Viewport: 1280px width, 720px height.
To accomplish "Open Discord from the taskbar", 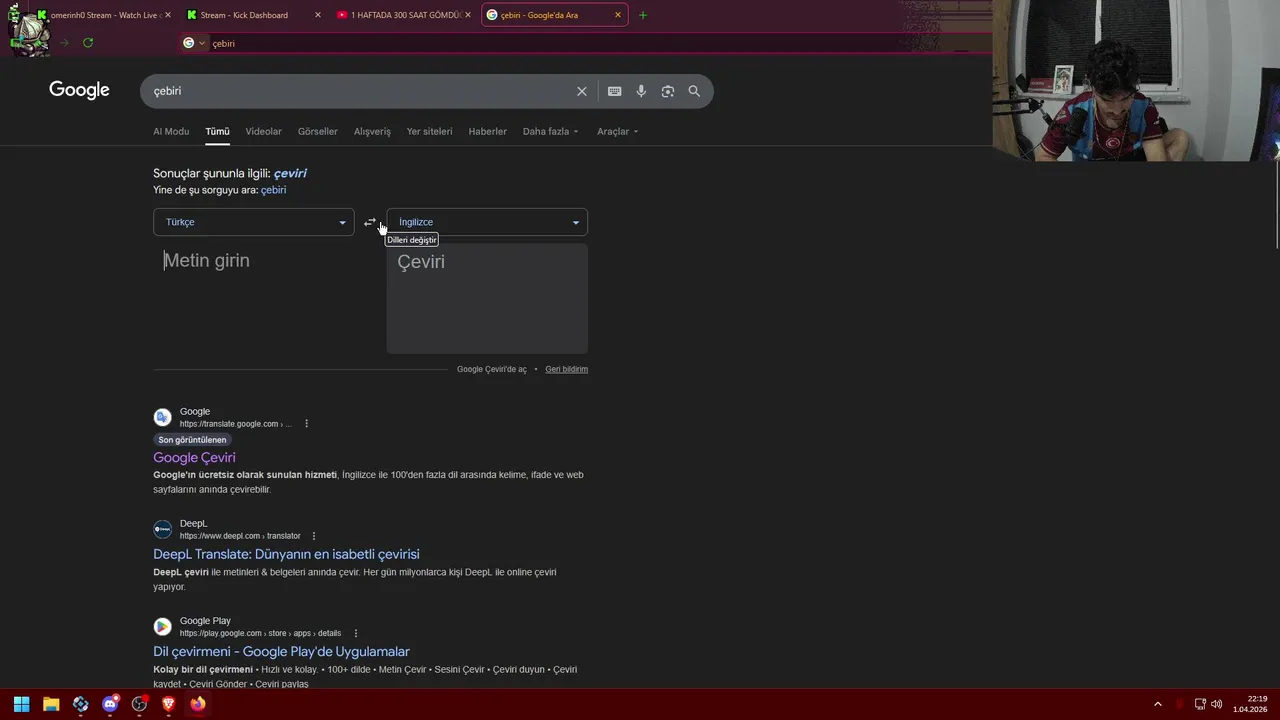I will (x=110, y=704).
